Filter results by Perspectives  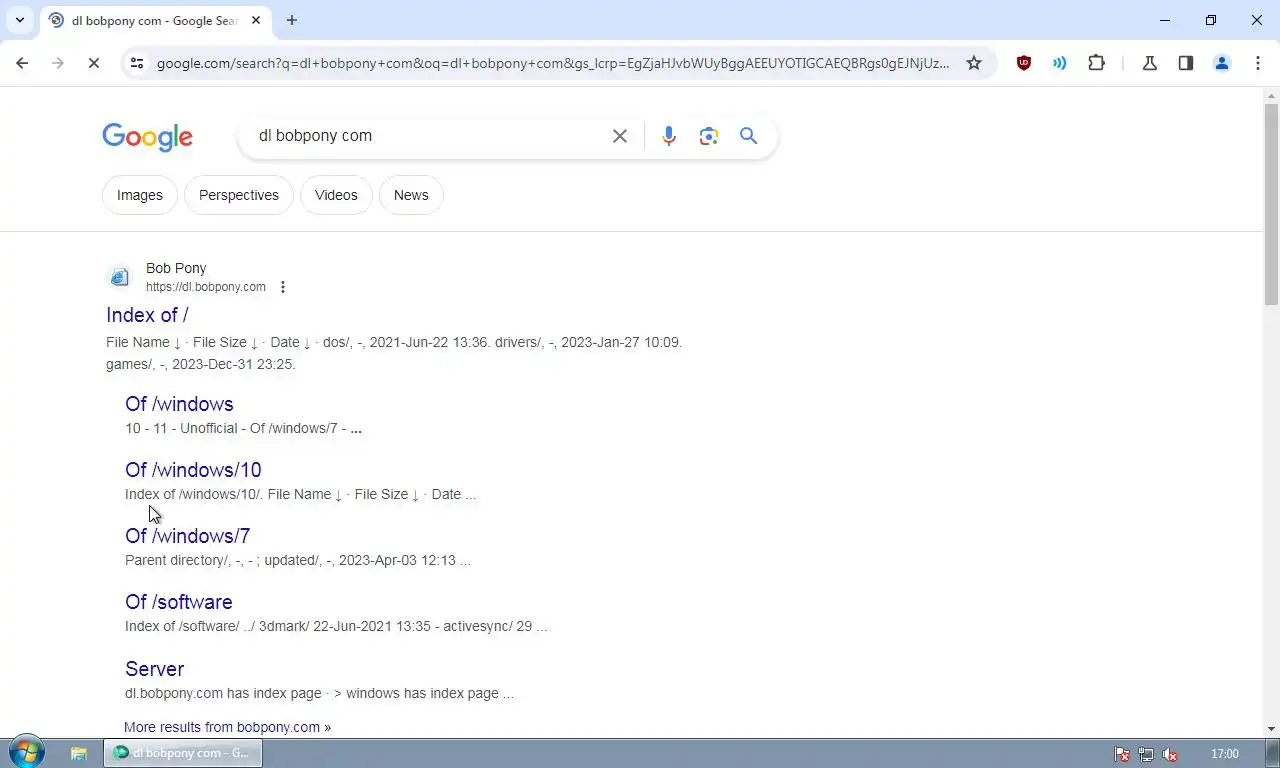239,195
